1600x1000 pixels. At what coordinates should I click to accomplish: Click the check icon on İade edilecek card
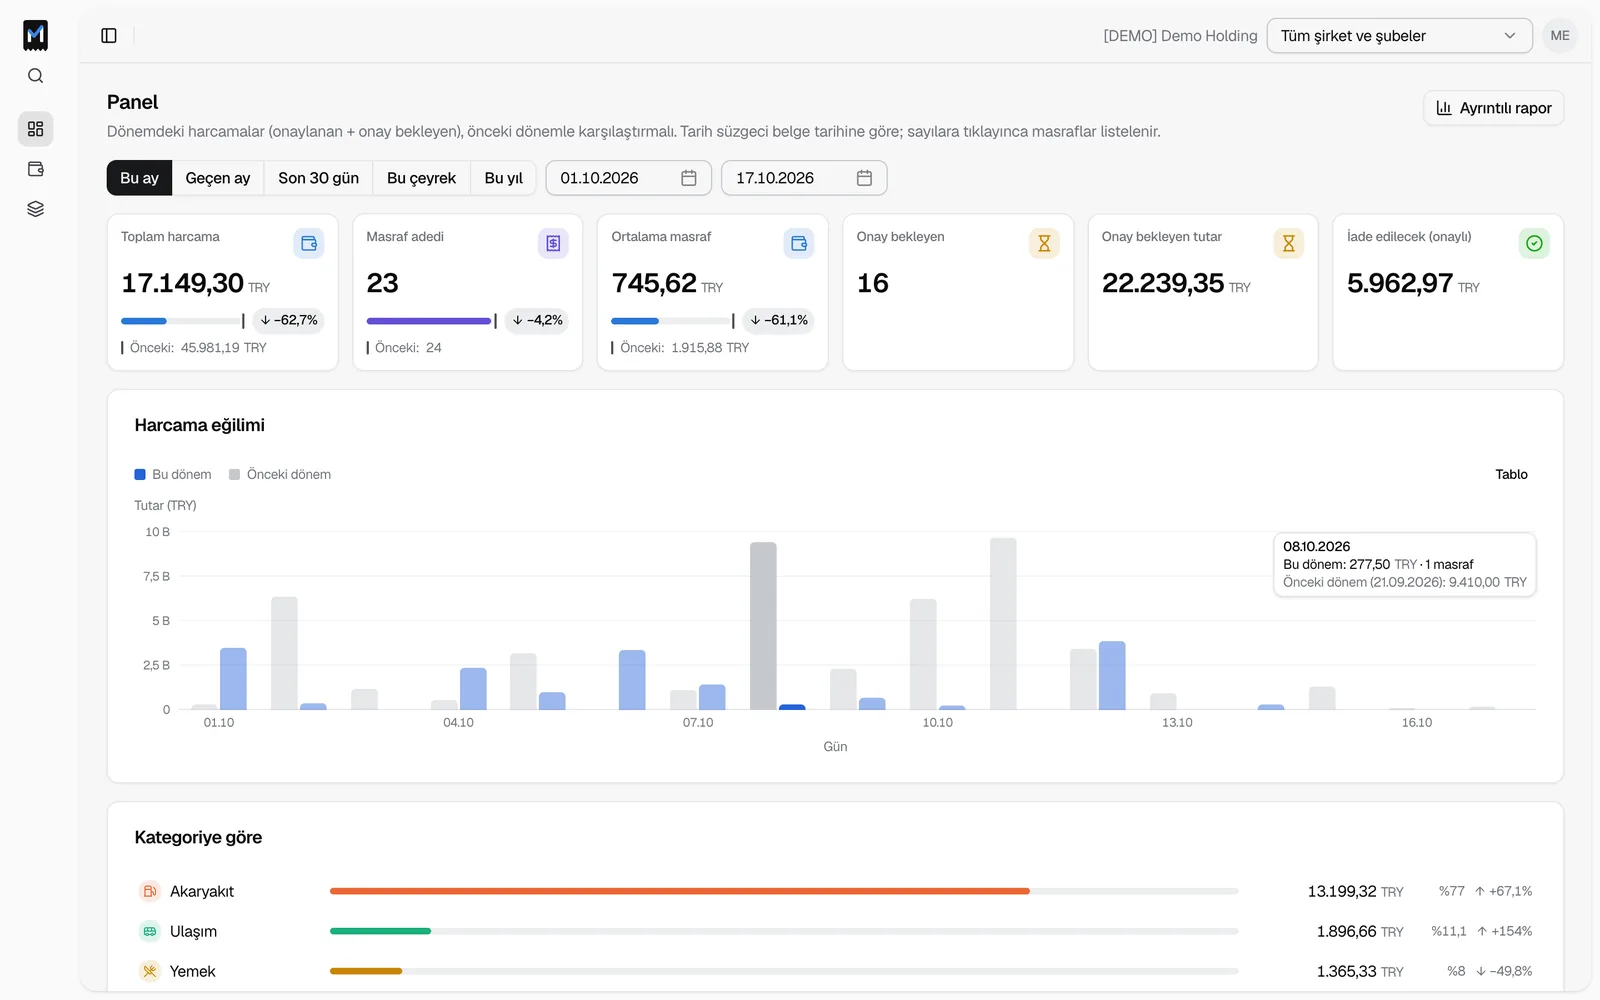(1534, 243)
